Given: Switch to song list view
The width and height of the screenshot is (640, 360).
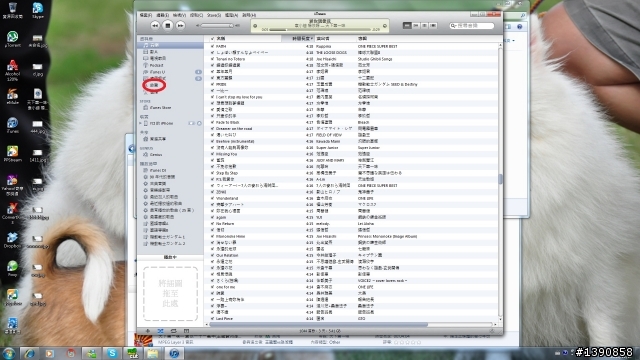Looking at the screenshot, I should [x=407, y=26].
